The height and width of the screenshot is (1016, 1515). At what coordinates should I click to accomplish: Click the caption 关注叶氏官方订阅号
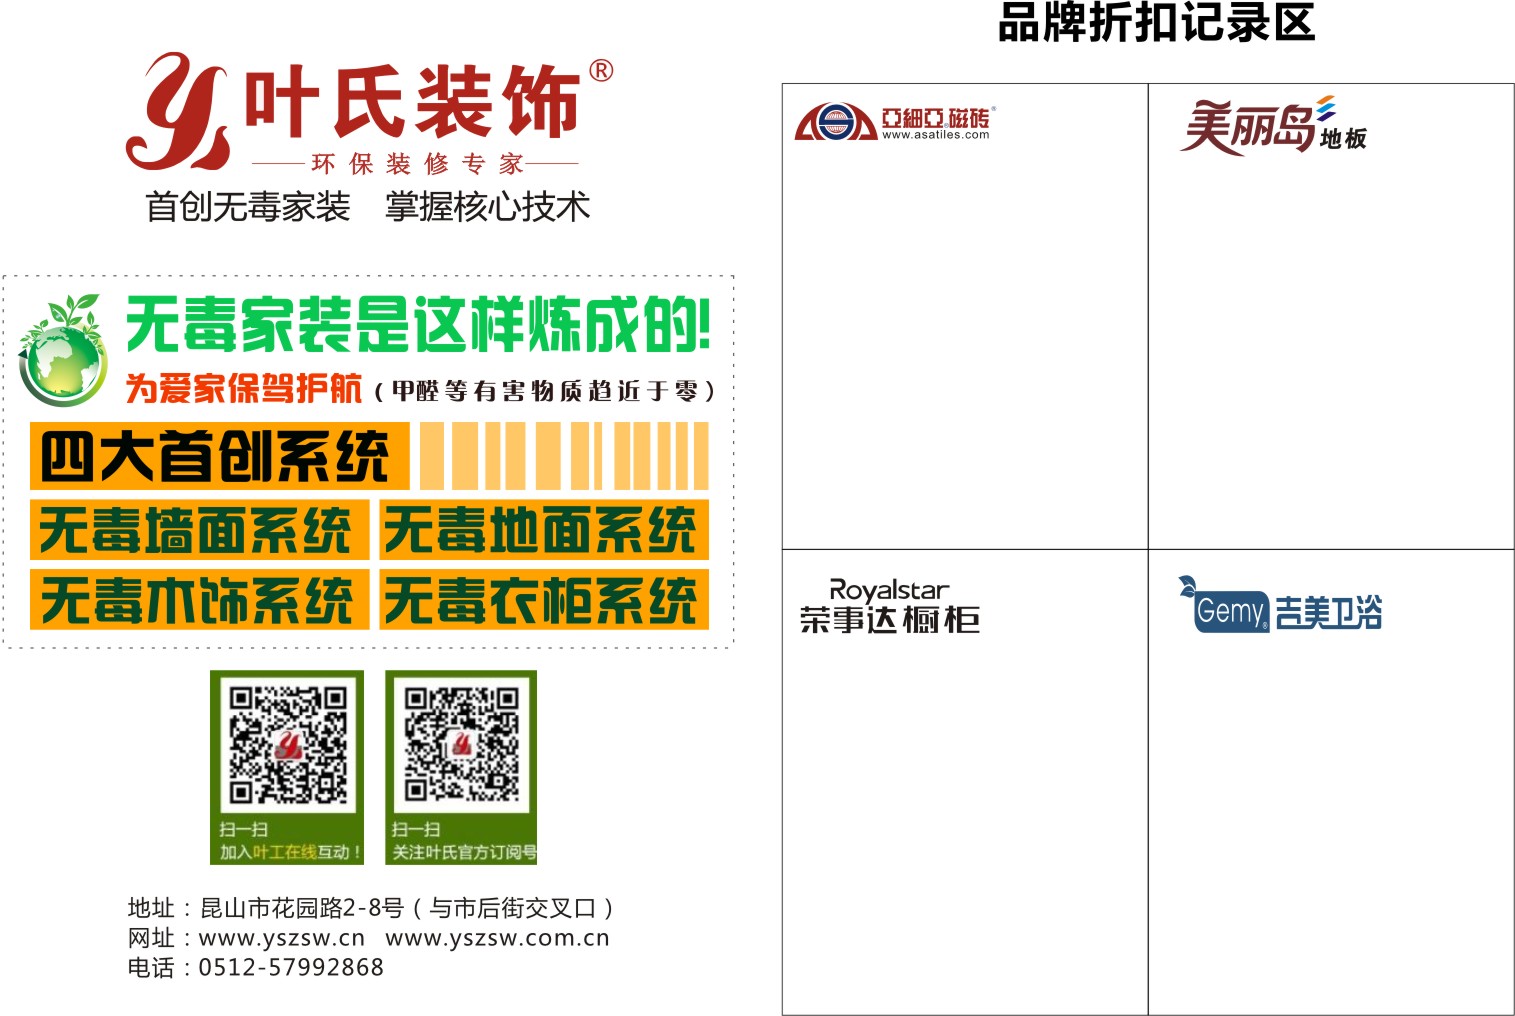(464, 852)
